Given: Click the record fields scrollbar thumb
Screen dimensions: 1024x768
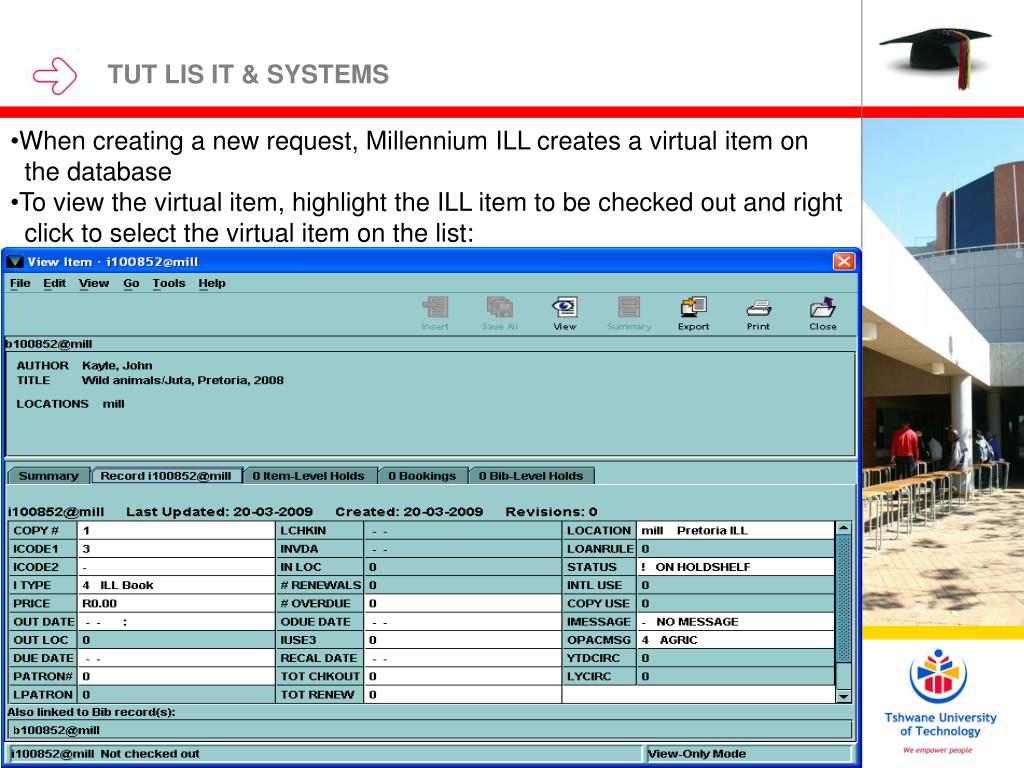Looking at the screenshot, I should [x=844, y=598].
